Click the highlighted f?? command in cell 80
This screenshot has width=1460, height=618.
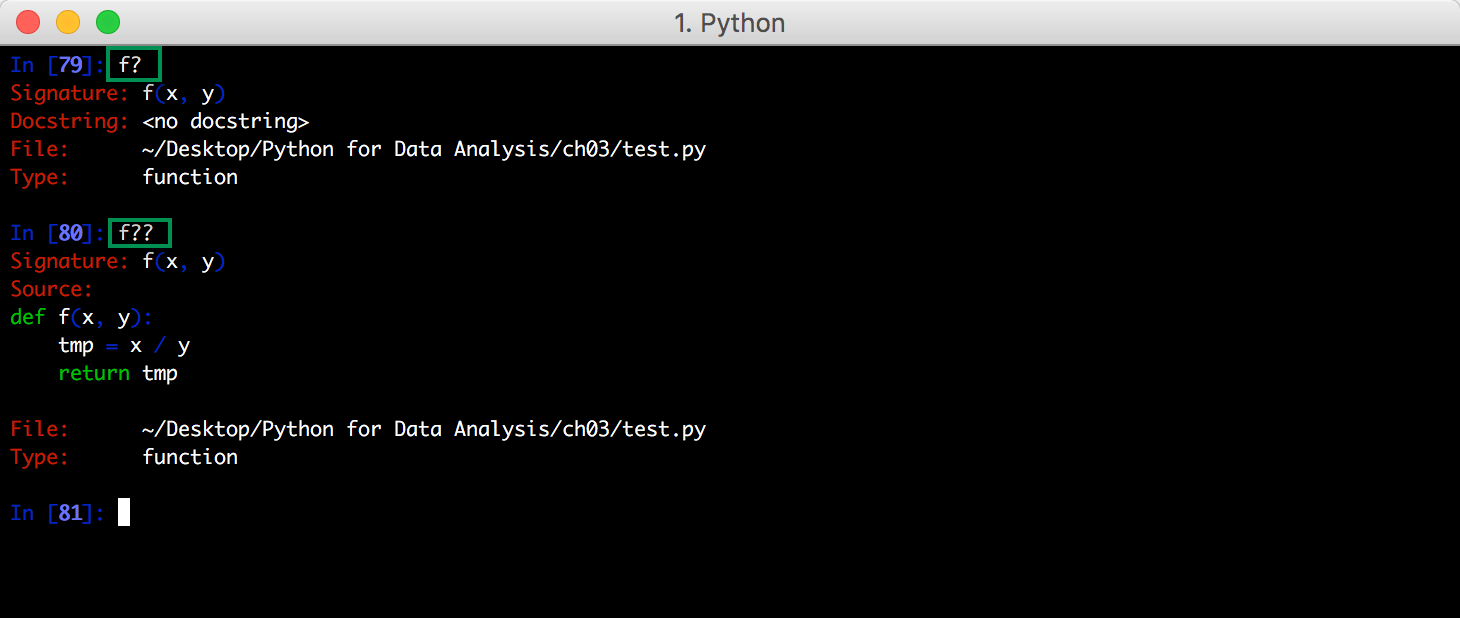(x=138, y=233)
